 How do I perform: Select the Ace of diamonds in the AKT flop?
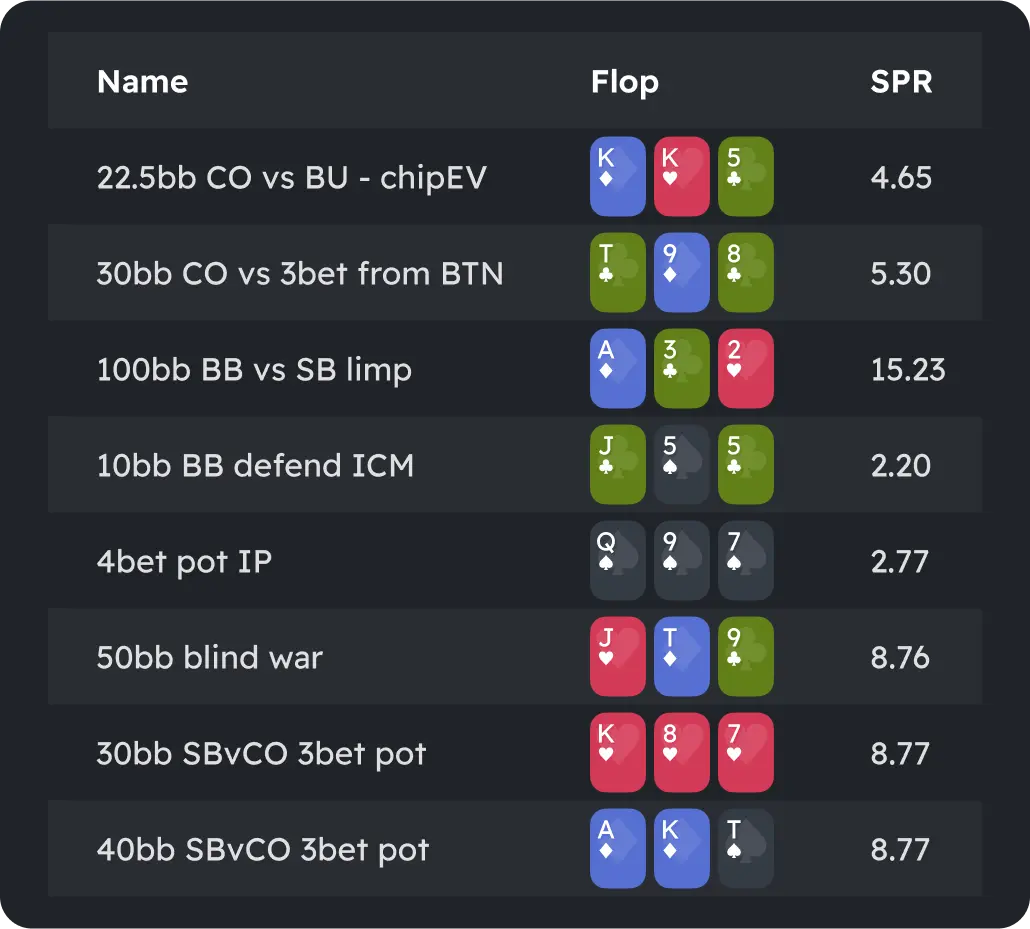tap(617, 849)
